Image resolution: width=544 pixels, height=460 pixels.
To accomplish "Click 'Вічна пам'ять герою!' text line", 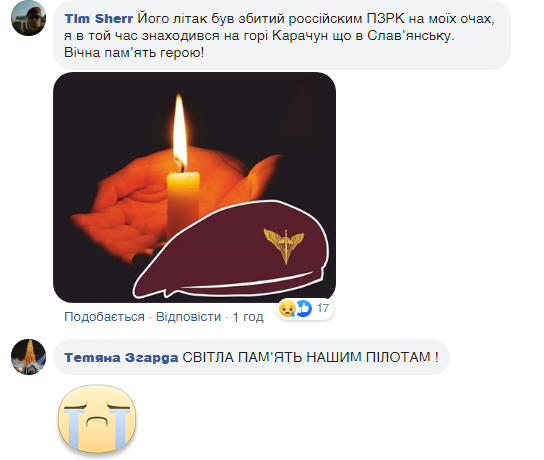I will tap(134, 53).
